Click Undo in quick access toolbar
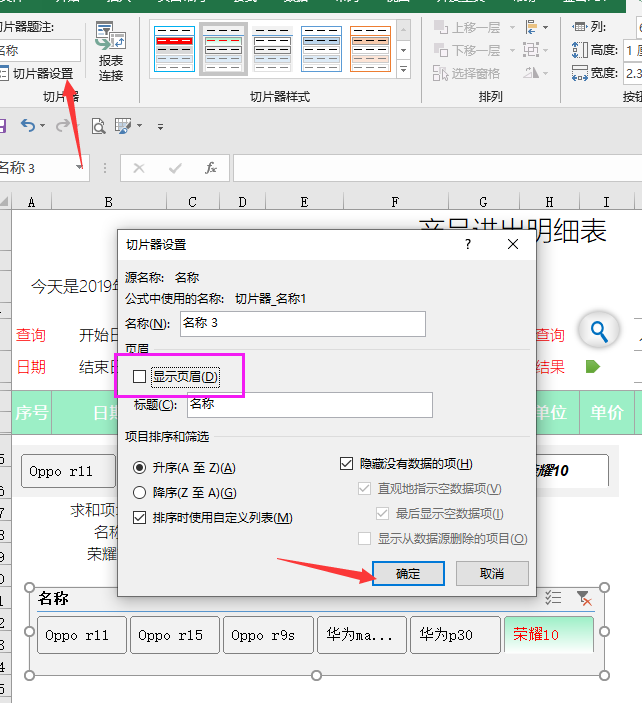Screen dimensions: 642x703 (x=28, y=126)
